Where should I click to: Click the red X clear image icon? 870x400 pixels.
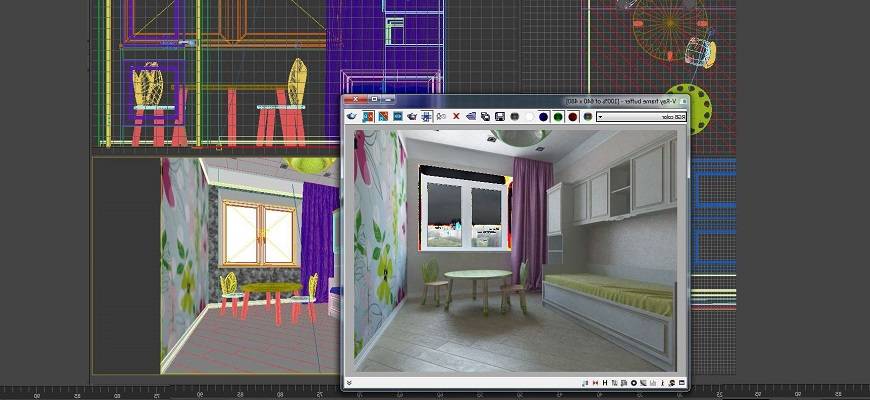point(457,117)
